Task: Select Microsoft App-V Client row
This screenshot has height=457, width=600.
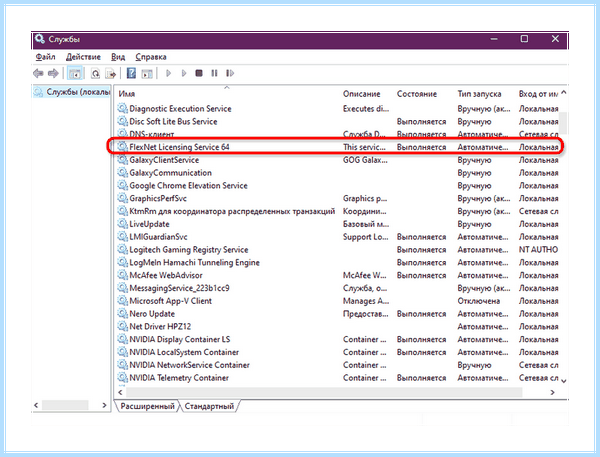Action: click(338, 301)
